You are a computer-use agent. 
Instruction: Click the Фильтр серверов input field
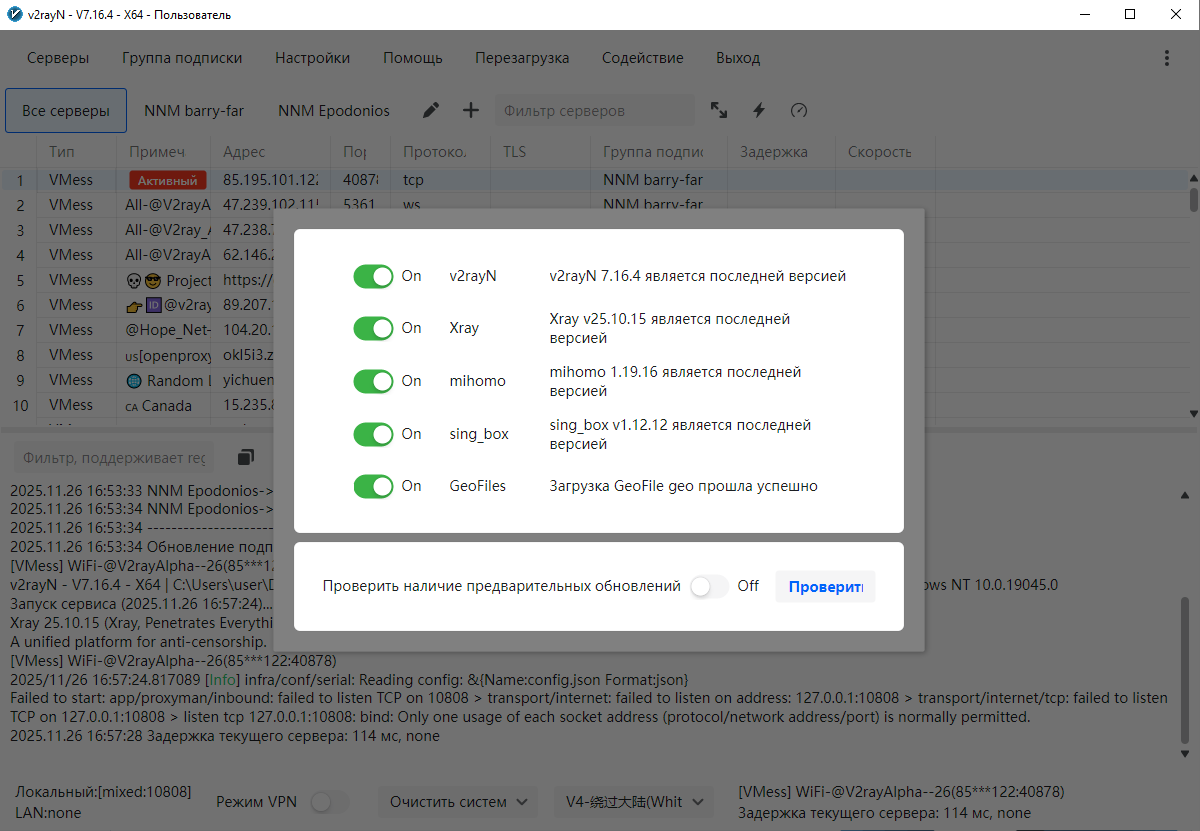pos(594,111)
